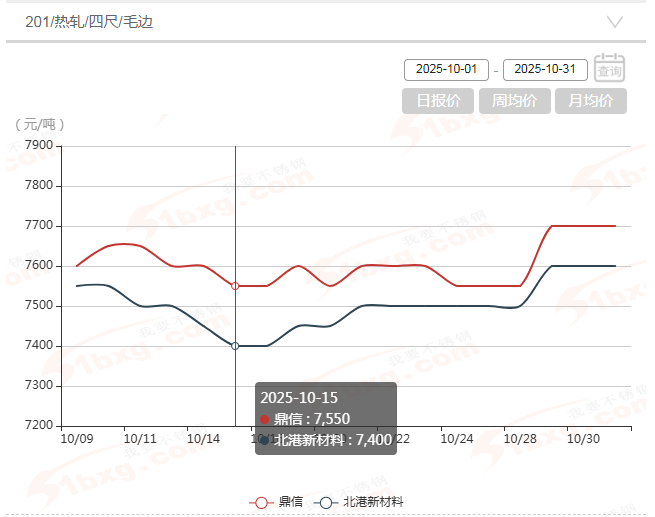Image resolution: width=655 pixels, height=517 pixels.
Task: Click the calendar 查询 query icon
Action: tap(609, 68)
